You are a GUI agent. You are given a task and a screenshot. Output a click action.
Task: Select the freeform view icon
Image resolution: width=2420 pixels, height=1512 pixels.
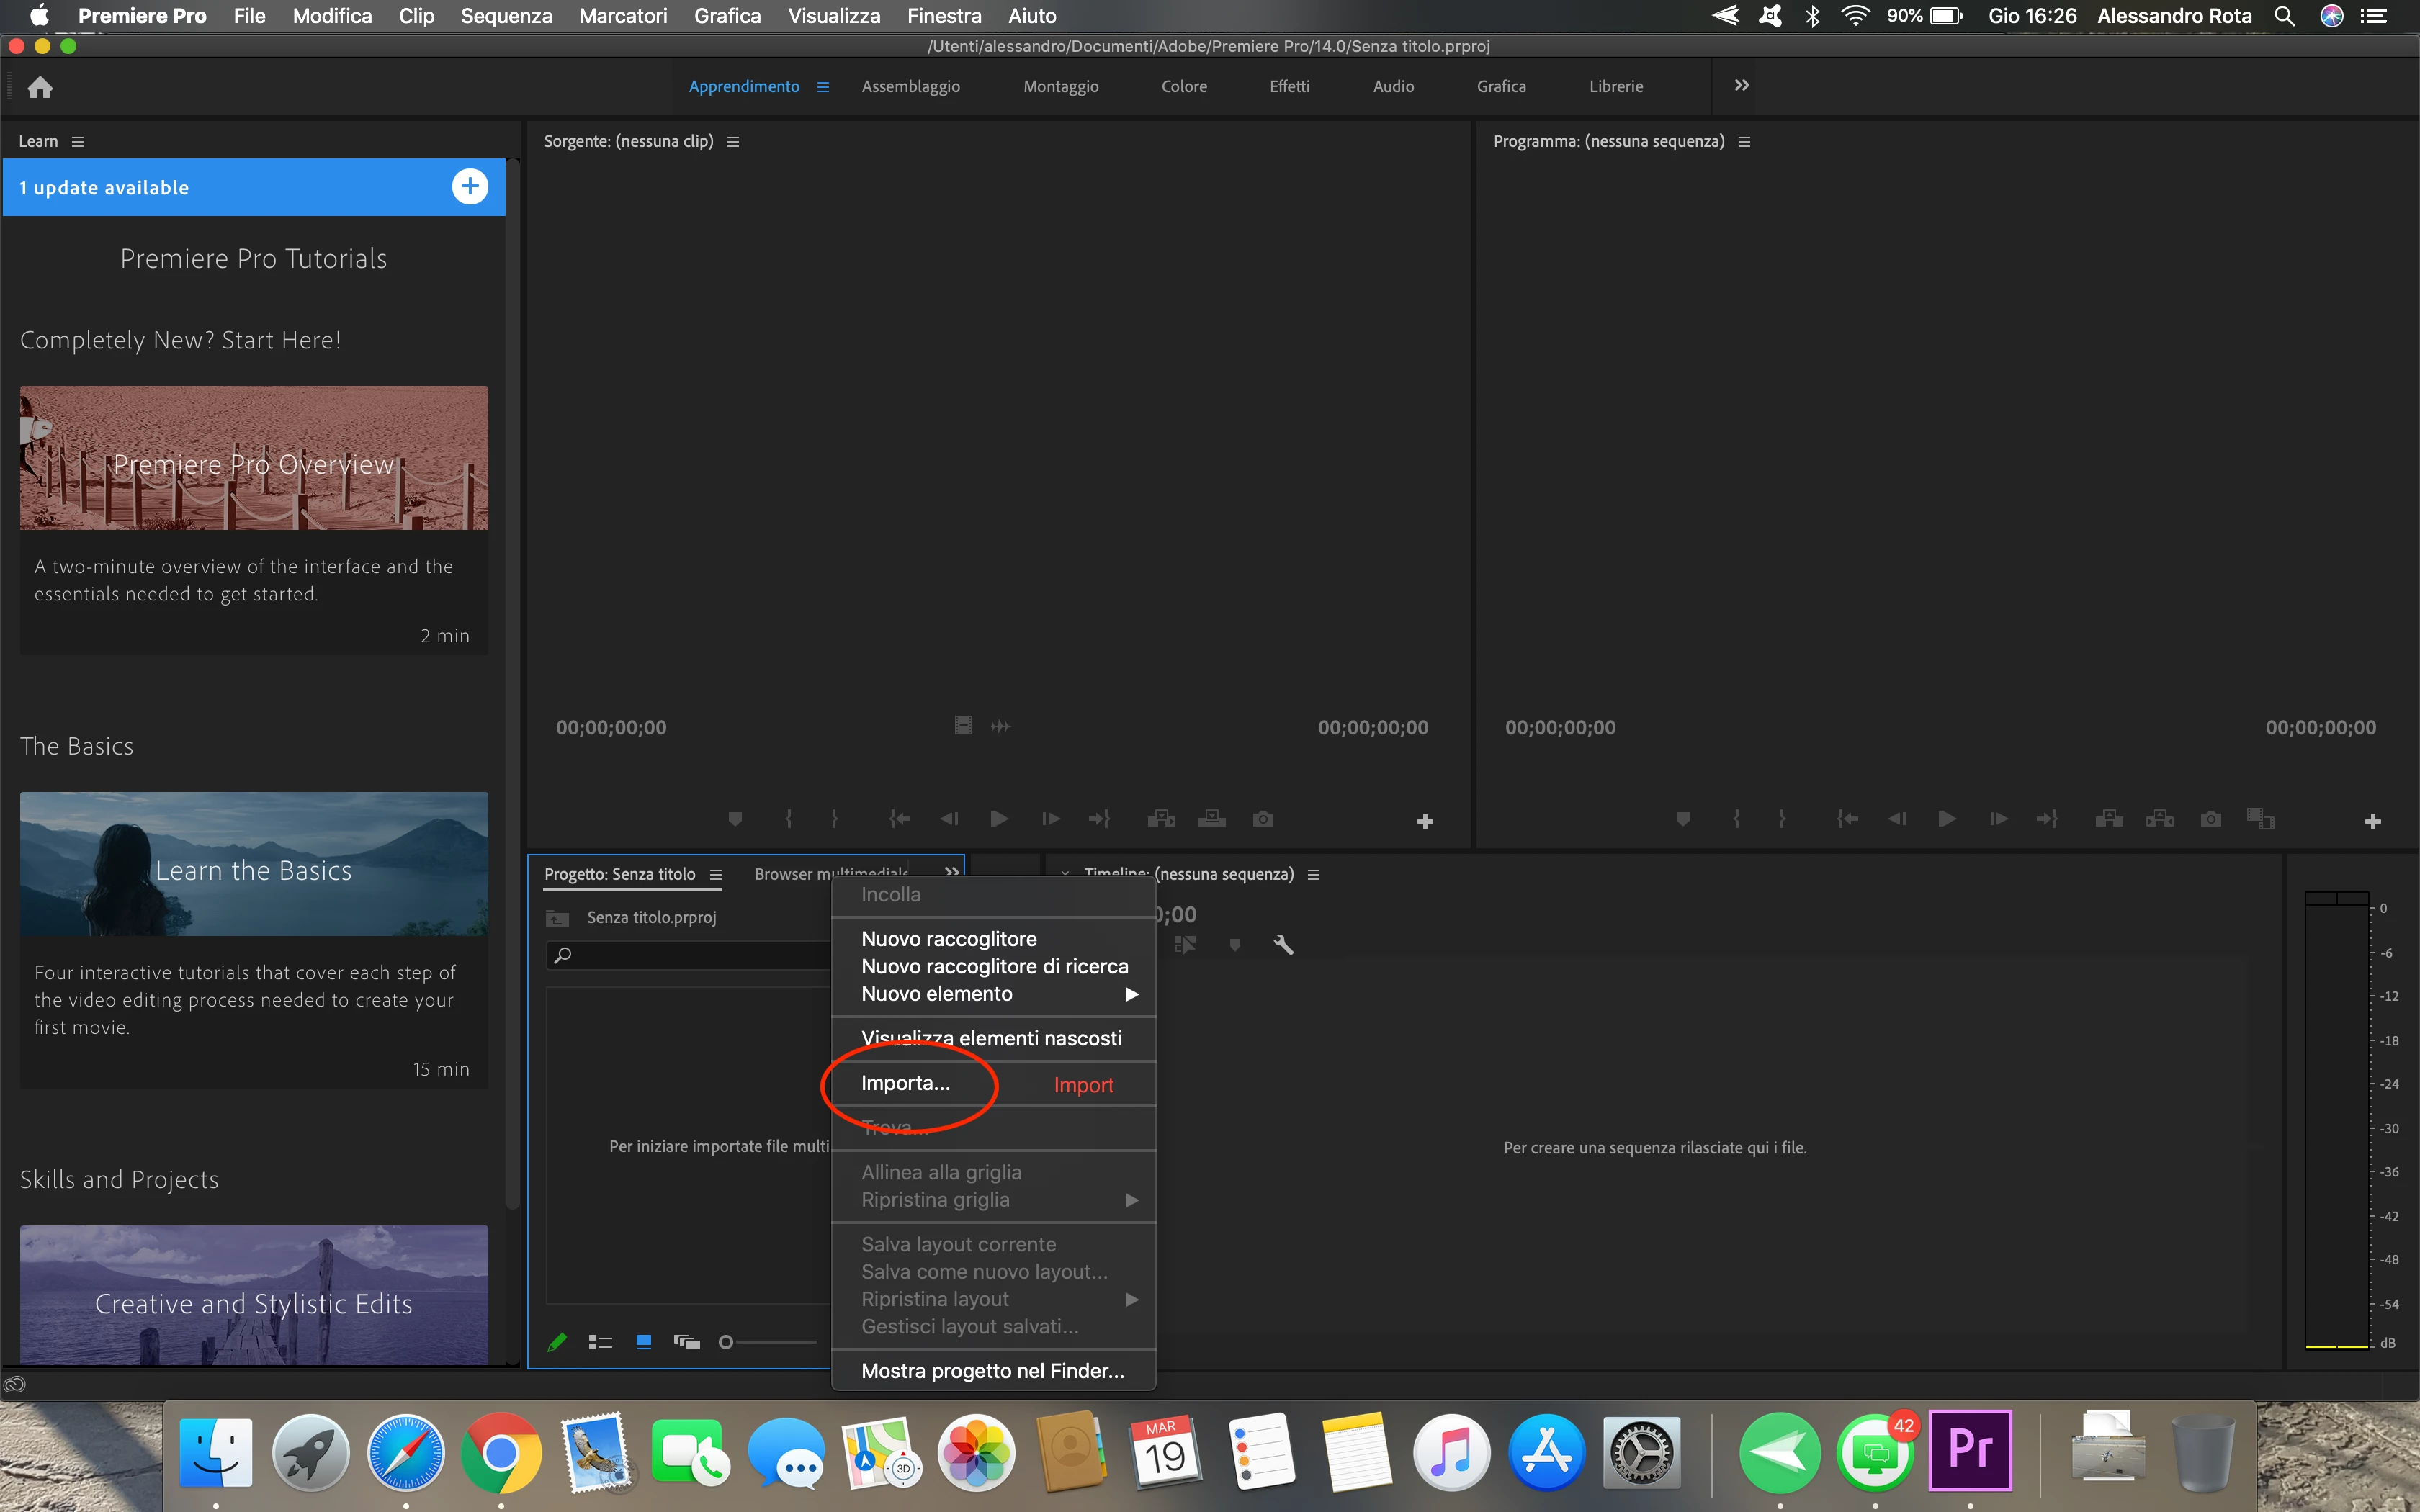coord(687,1342)
